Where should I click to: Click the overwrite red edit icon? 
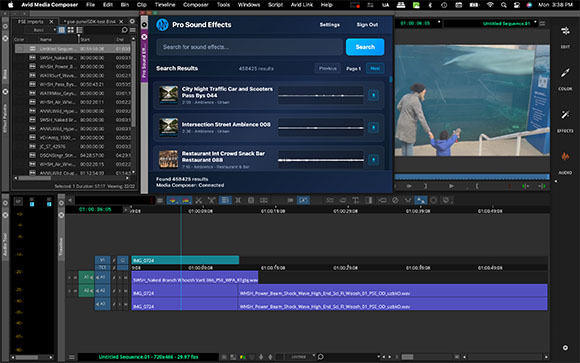click(x=185, y=200)
